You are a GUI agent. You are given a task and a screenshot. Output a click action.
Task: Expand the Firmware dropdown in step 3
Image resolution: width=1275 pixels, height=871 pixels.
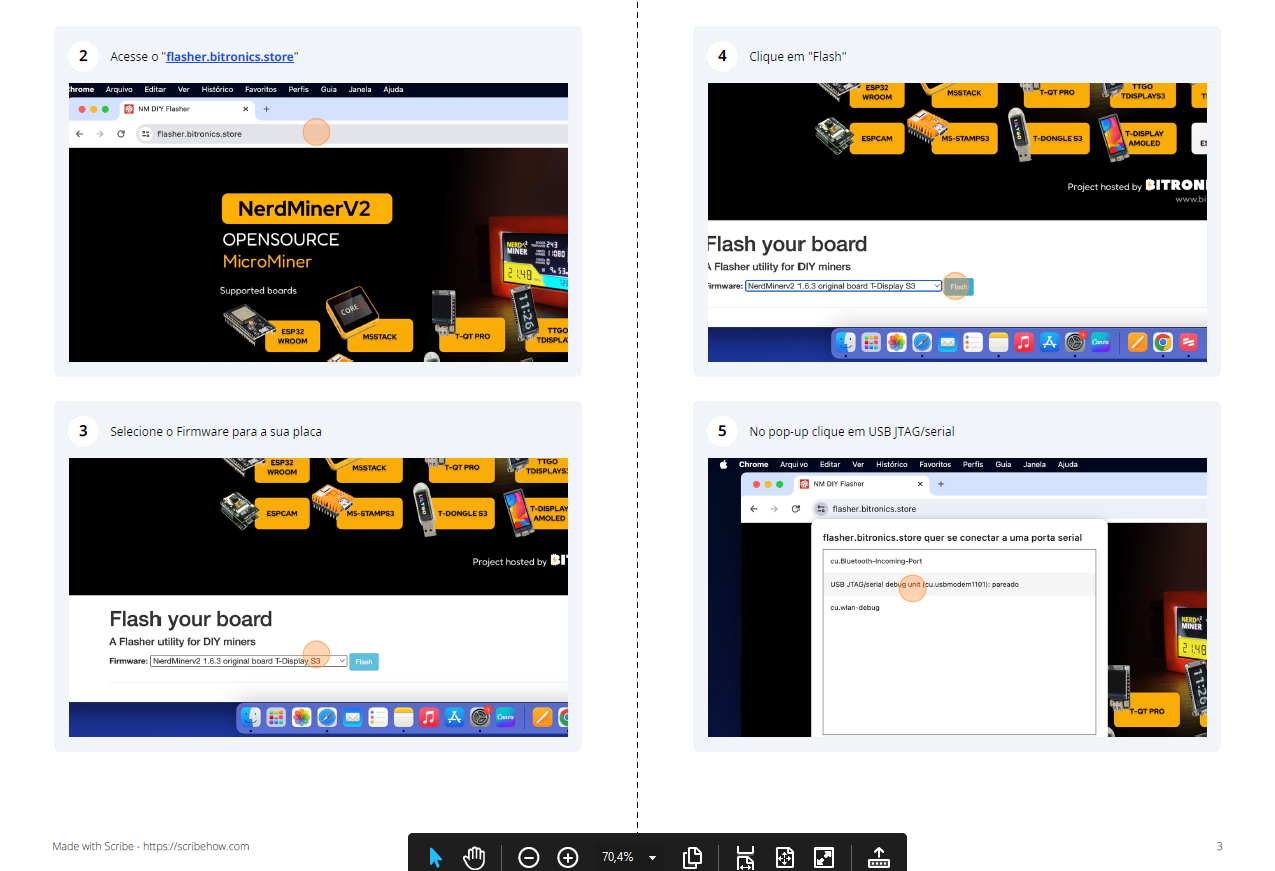248,661
